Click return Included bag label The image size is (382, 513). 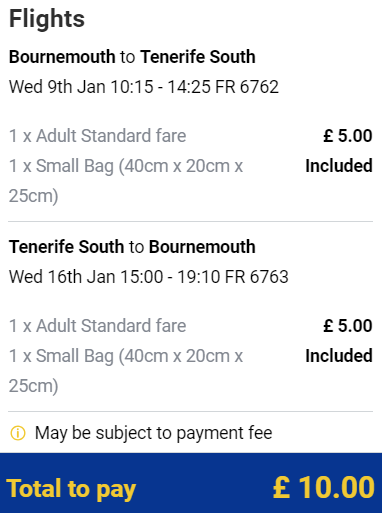pos(339,356)
